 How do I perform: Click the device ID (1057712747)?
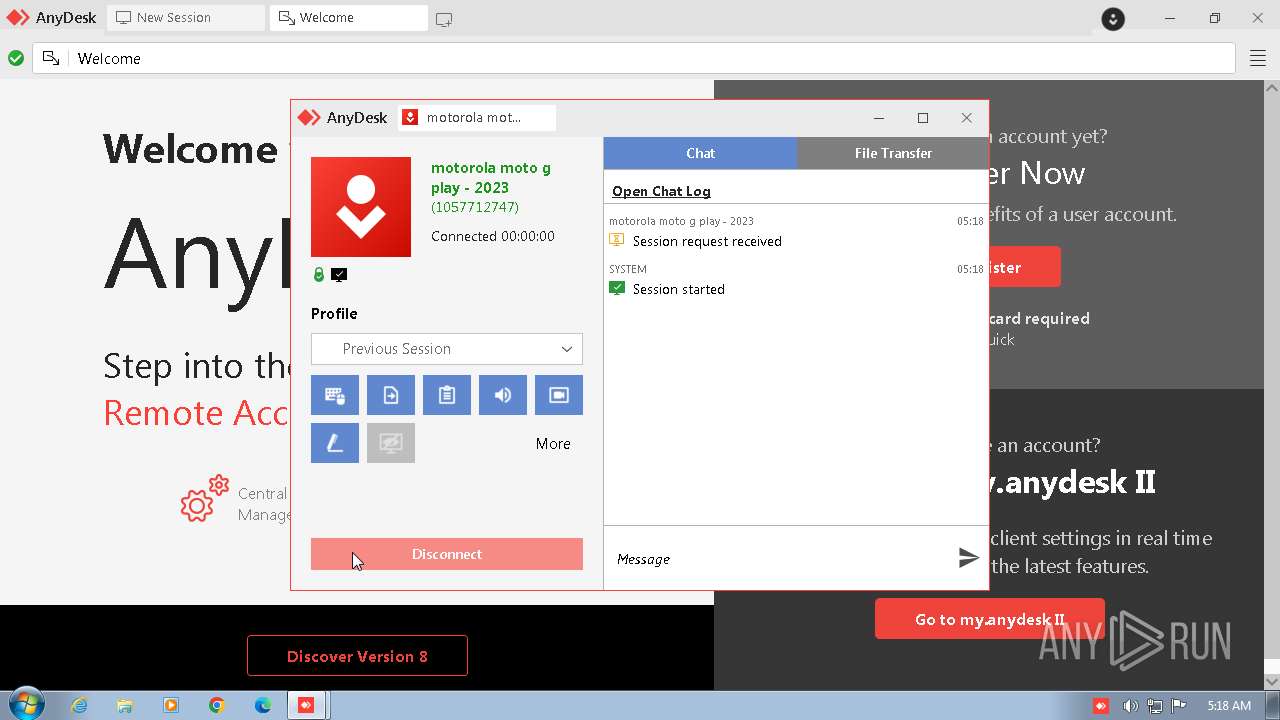coord(475,207)
